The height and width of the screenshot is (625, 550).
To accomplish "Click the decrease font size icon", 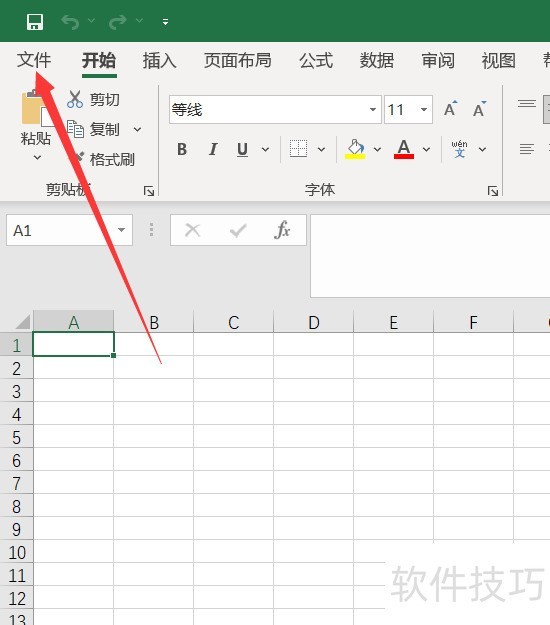I will click(480, 109).
